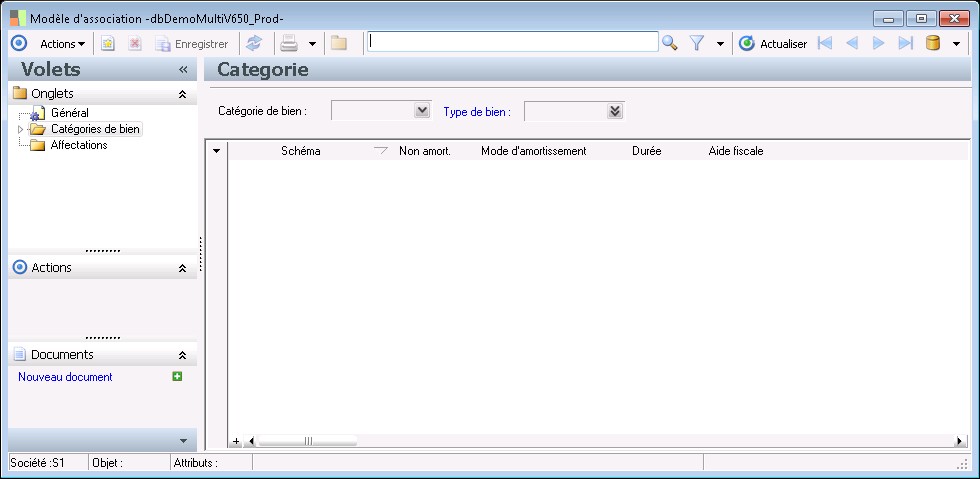Click the yellow database cylinder icon
Screen dimensions: 980x479
coord(932,43)
